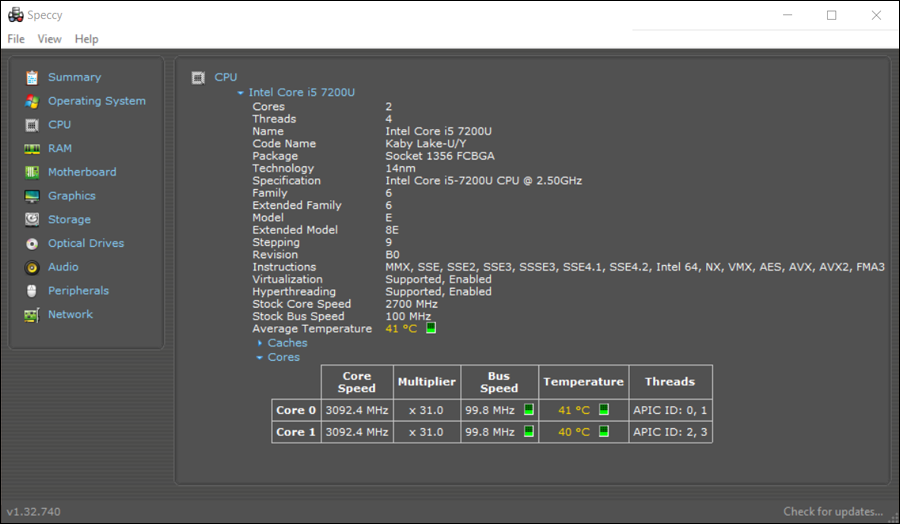Open the Motherboard section
Image resolution: width=900 pixels, height=524 pixels.
(82, 172)
